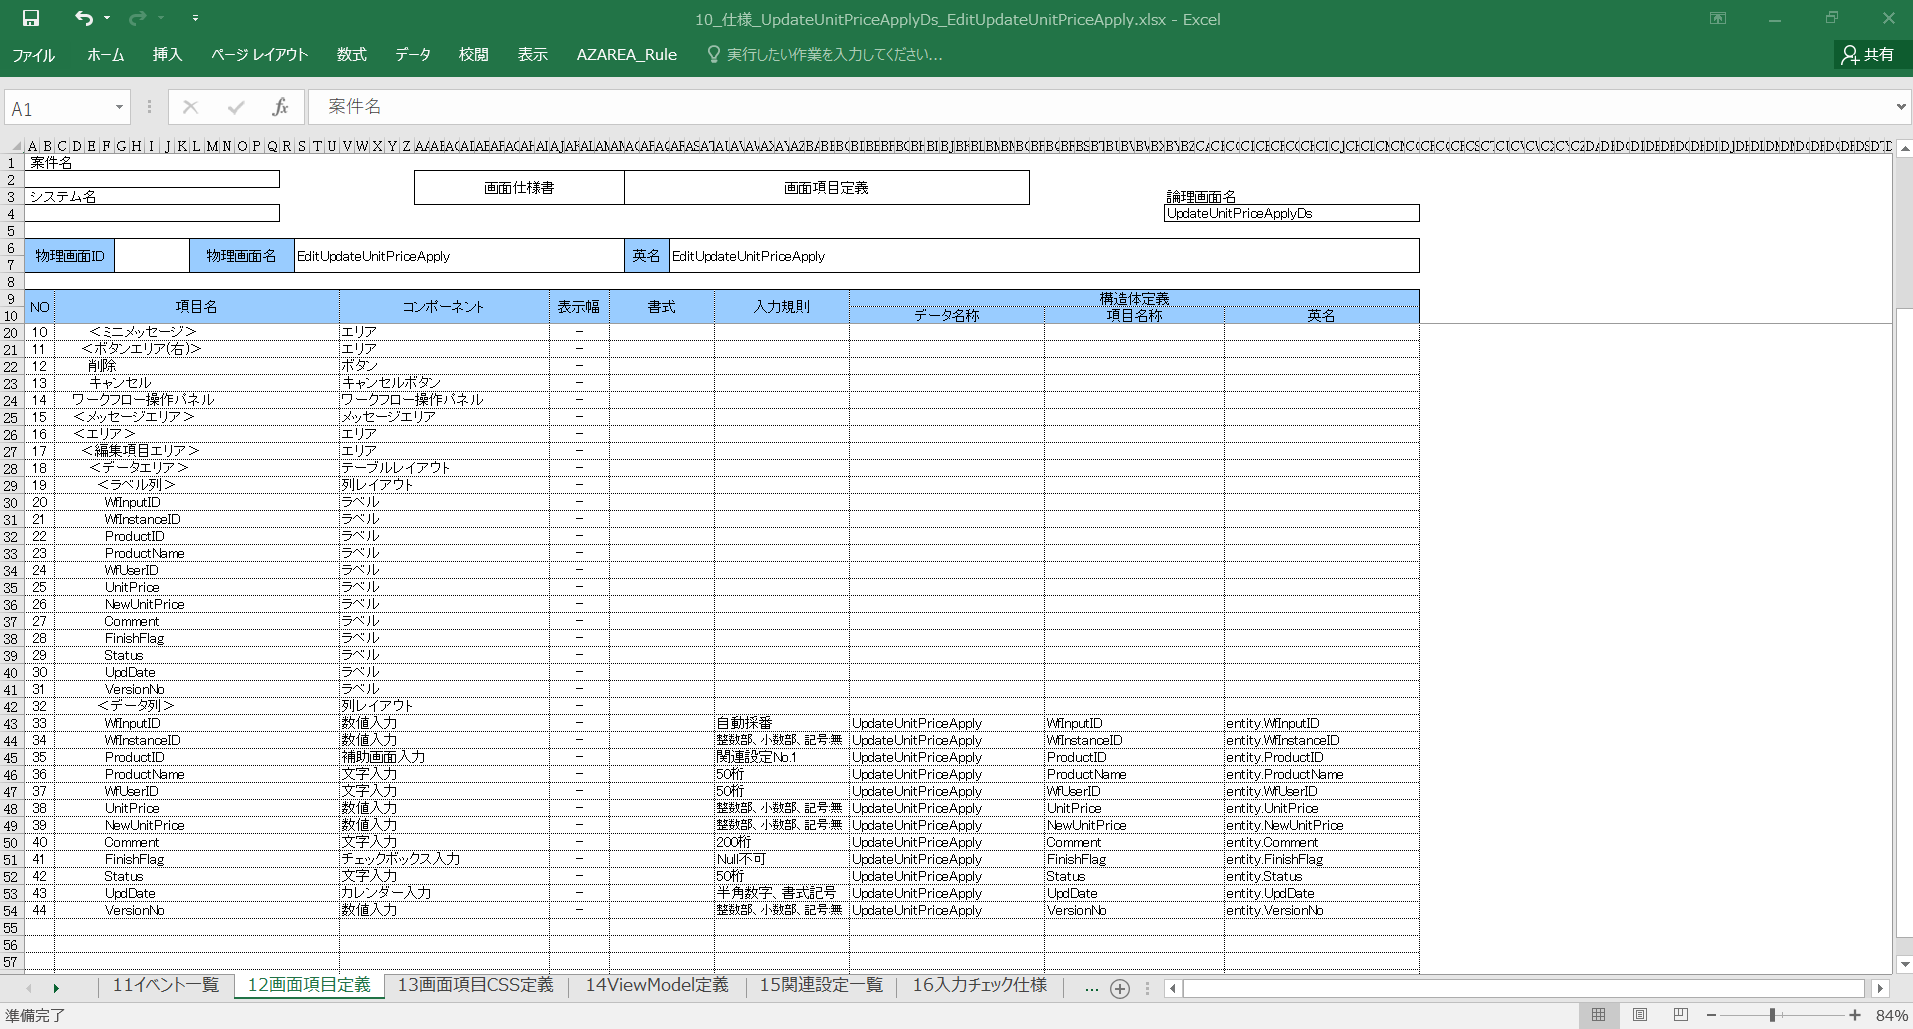Switch to the 挿入 ribbon tab
The height and width of the screenshot is (1029, 1913).
coord(167,55)
